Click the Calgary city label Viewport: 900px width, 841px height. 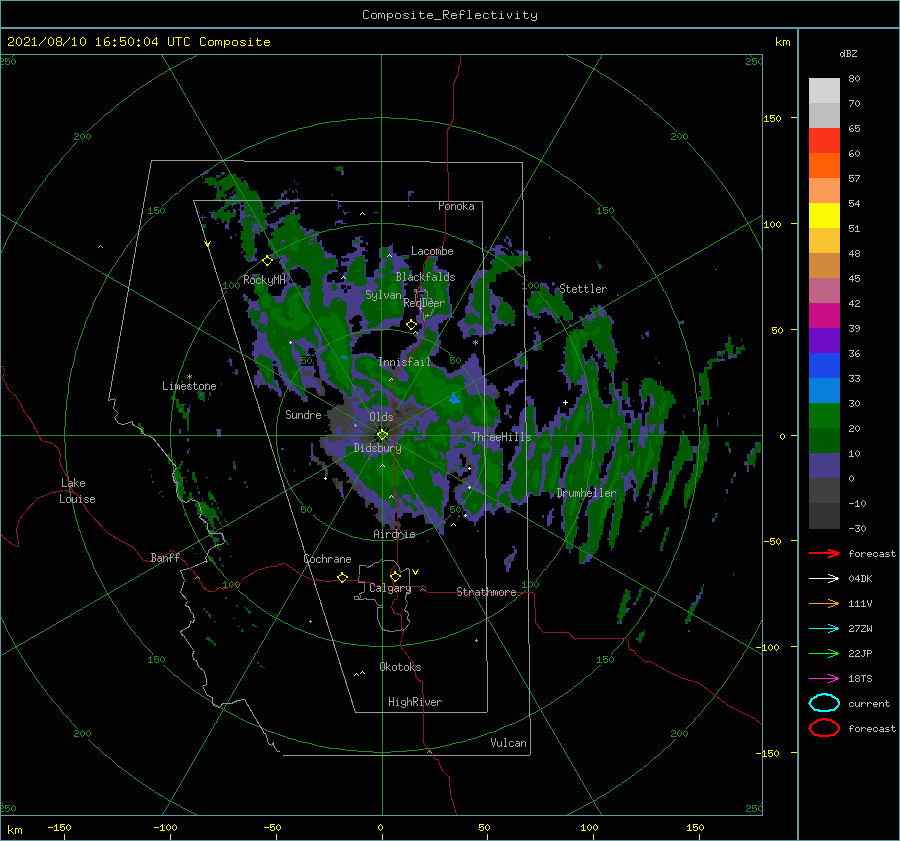[x=390, y=588]
